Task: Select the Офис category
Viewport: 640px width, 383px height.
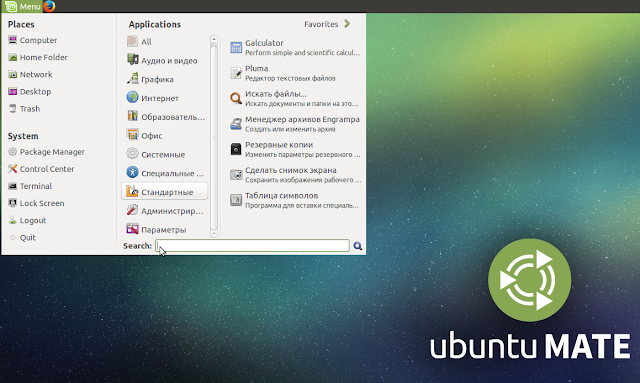Action: [x=164, y=136]
